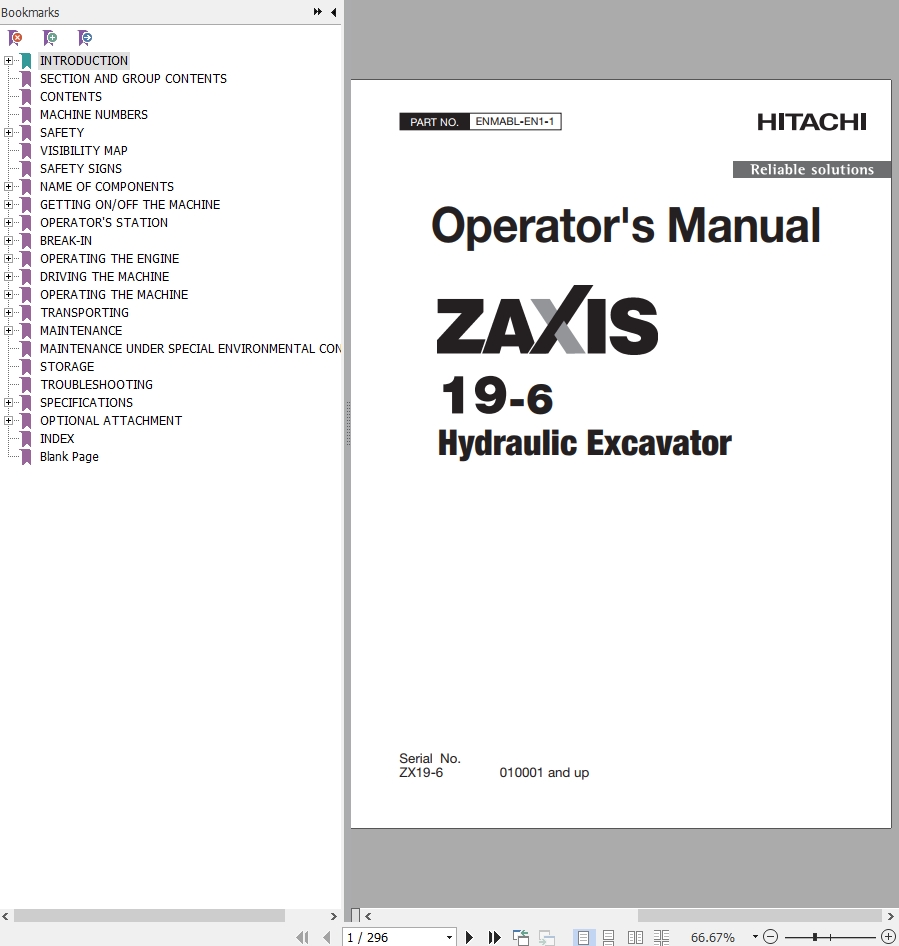Select the SAFETY bookmark label
899x946 pixels.
click(62, 133)
